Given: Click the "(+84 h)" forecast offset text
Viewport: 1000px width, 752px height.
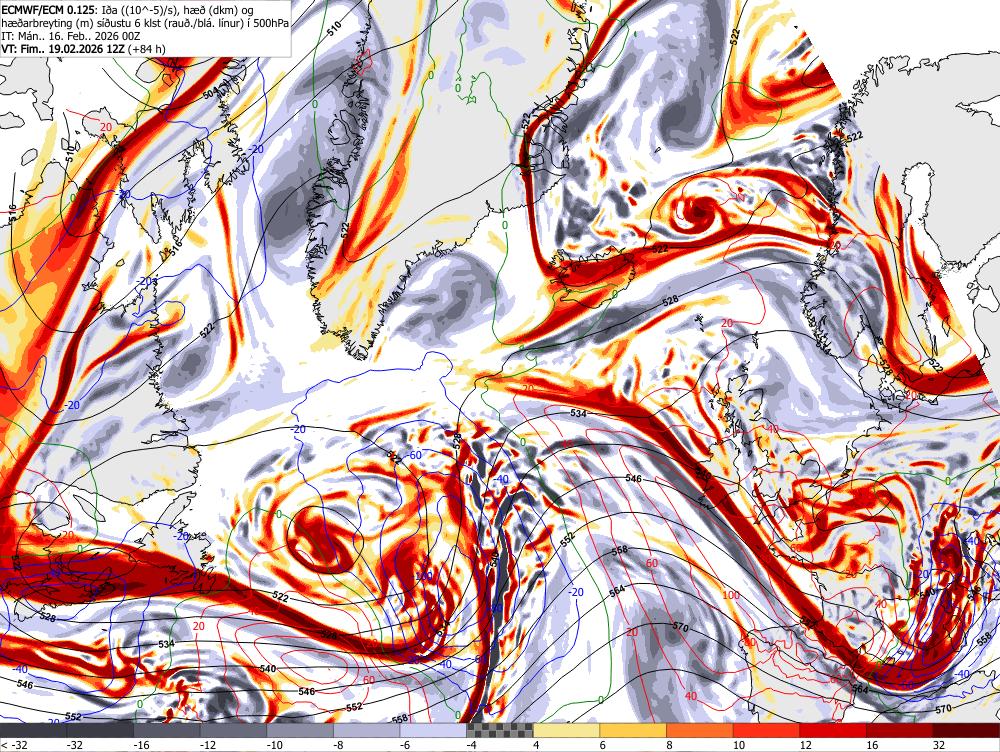Looking at the screenshot, I should pyautogui.click(x=147, y=49).
